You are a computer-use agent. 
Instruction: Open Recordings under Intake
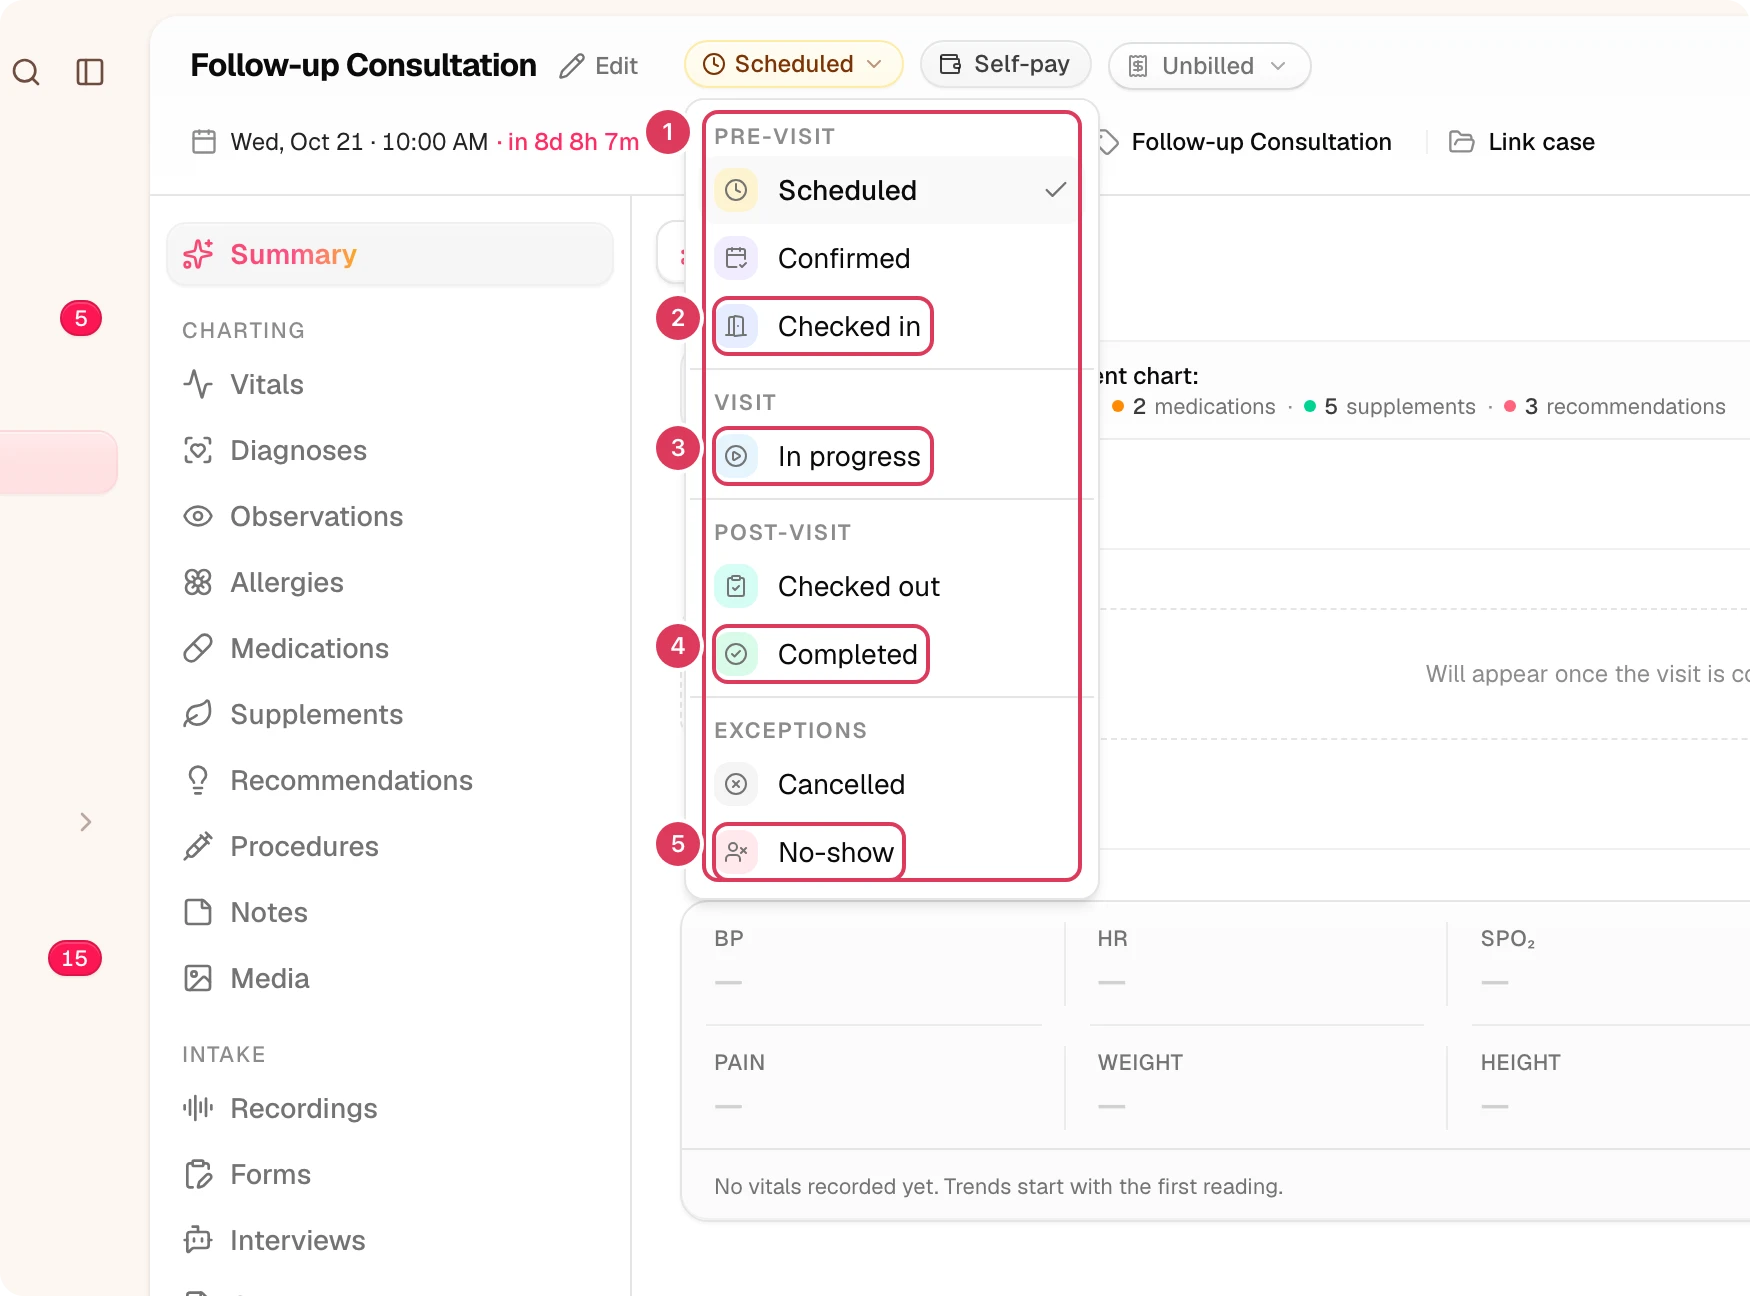point(390,1108)
